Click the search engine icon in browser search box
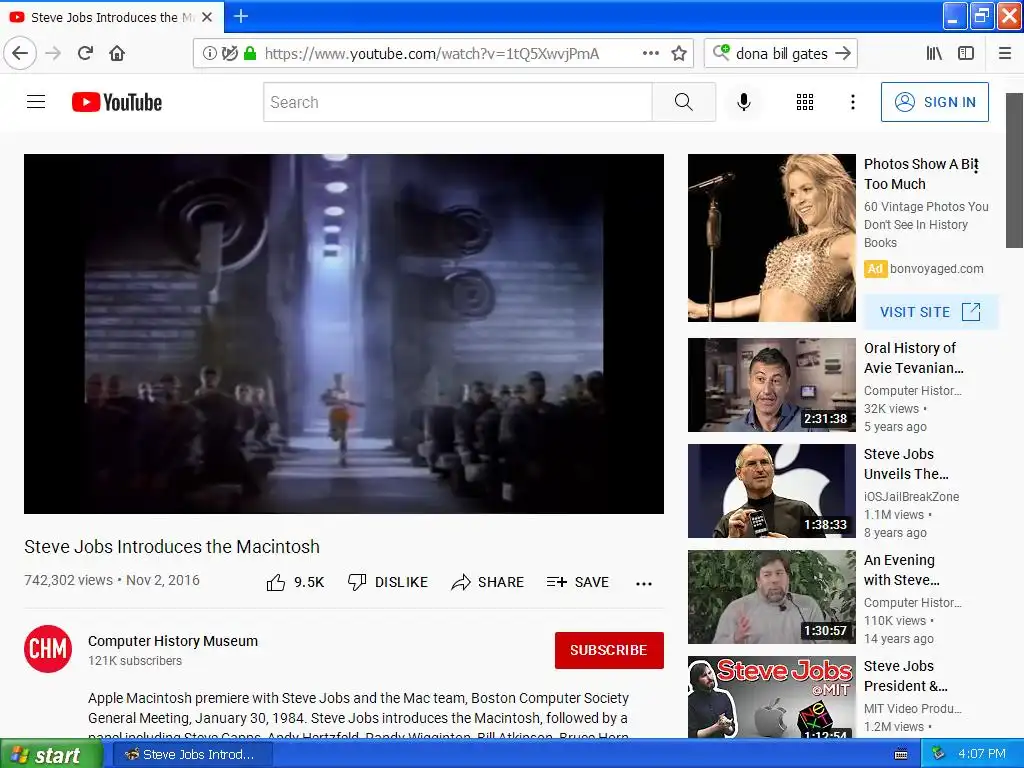 pos(721,52)
